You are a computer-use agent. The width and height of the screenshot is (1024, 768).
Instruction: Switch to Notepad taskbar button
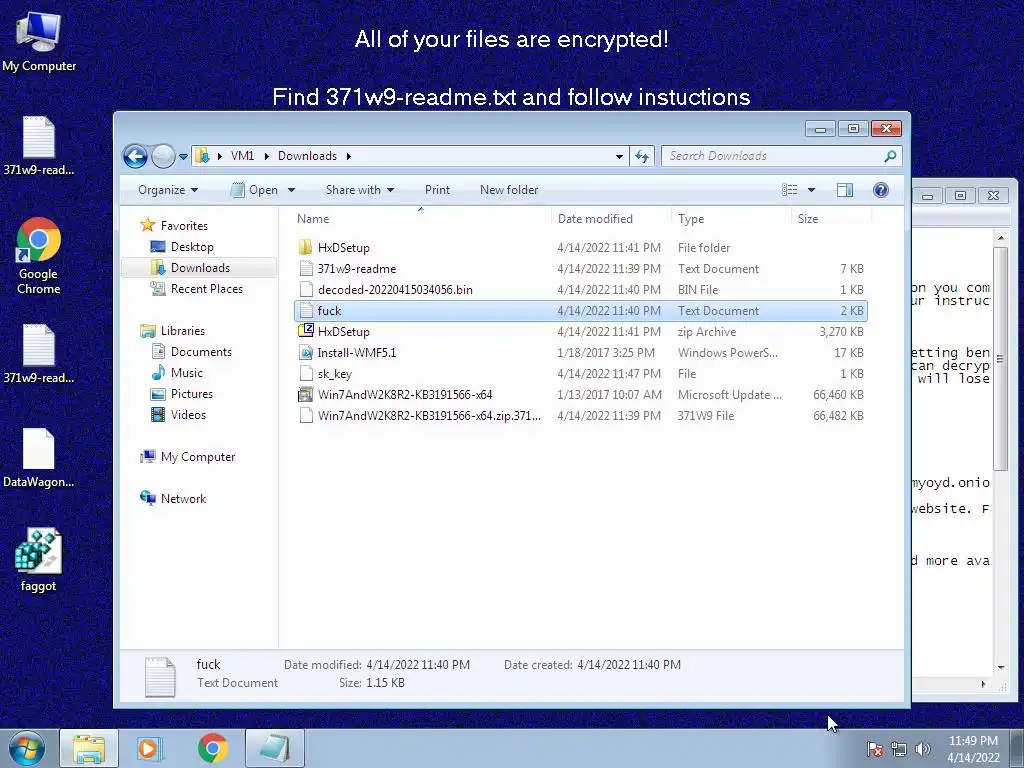tap(276, 748)
